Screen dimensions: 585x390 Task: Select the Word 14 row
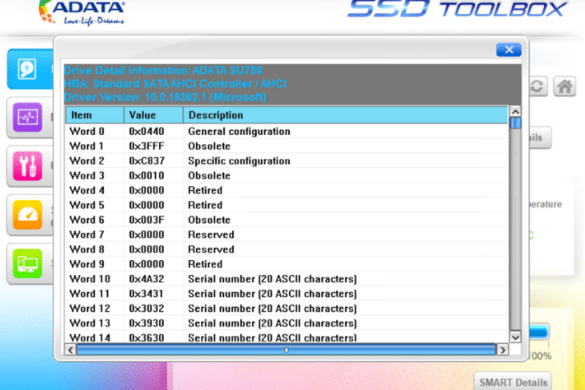coord(287,337)
